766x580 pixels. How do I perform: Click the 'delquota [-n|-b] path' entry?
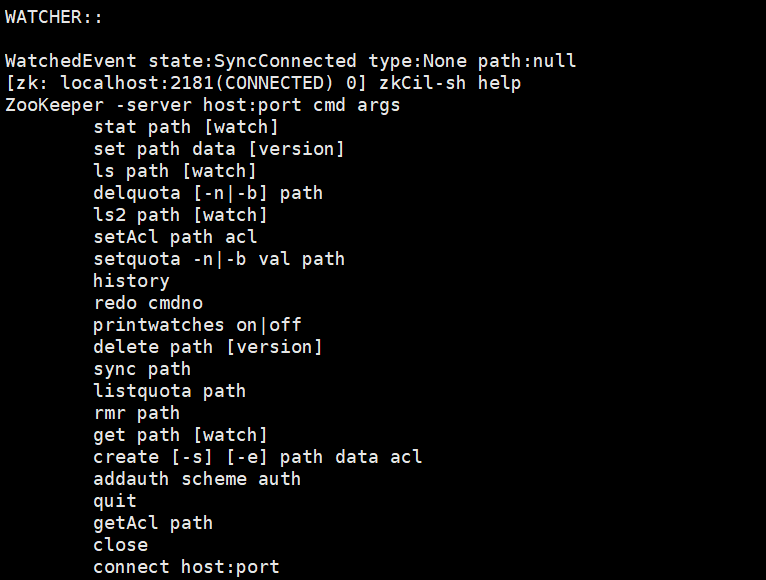point(208,193)
